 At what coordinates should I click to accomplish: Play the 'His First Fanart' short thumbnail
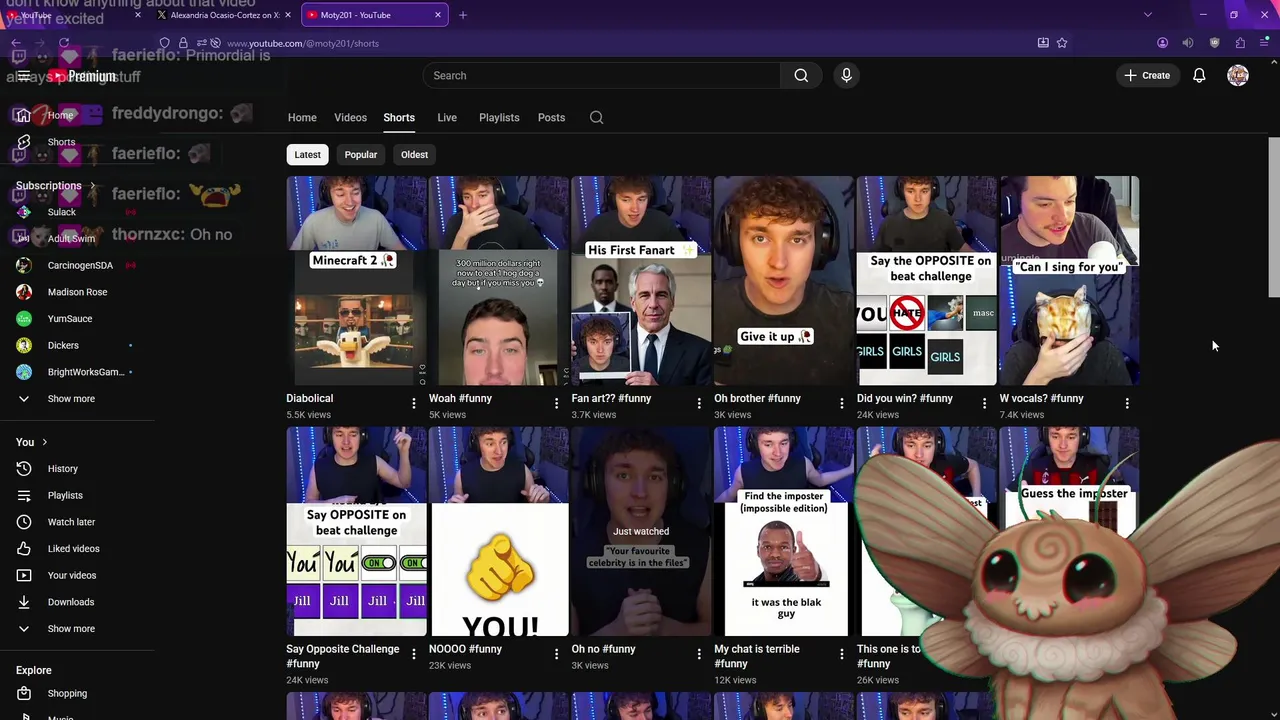click(641, 281)
